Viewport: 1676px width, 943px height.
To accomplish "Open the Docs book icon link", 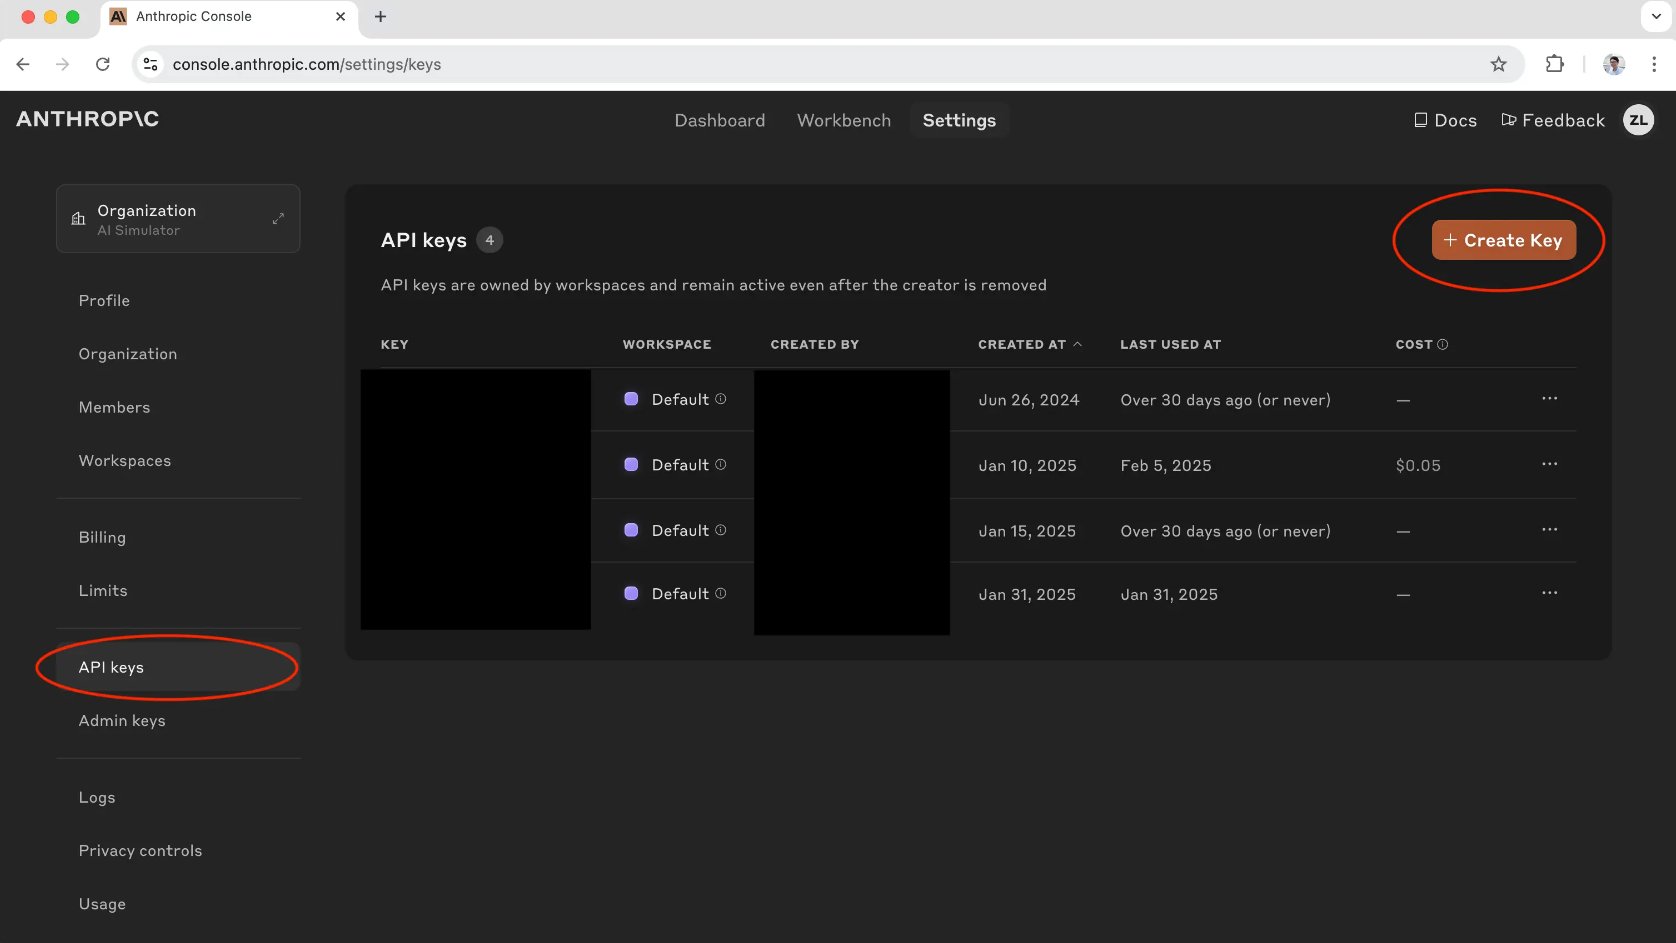I will (x=1445, y=120).
